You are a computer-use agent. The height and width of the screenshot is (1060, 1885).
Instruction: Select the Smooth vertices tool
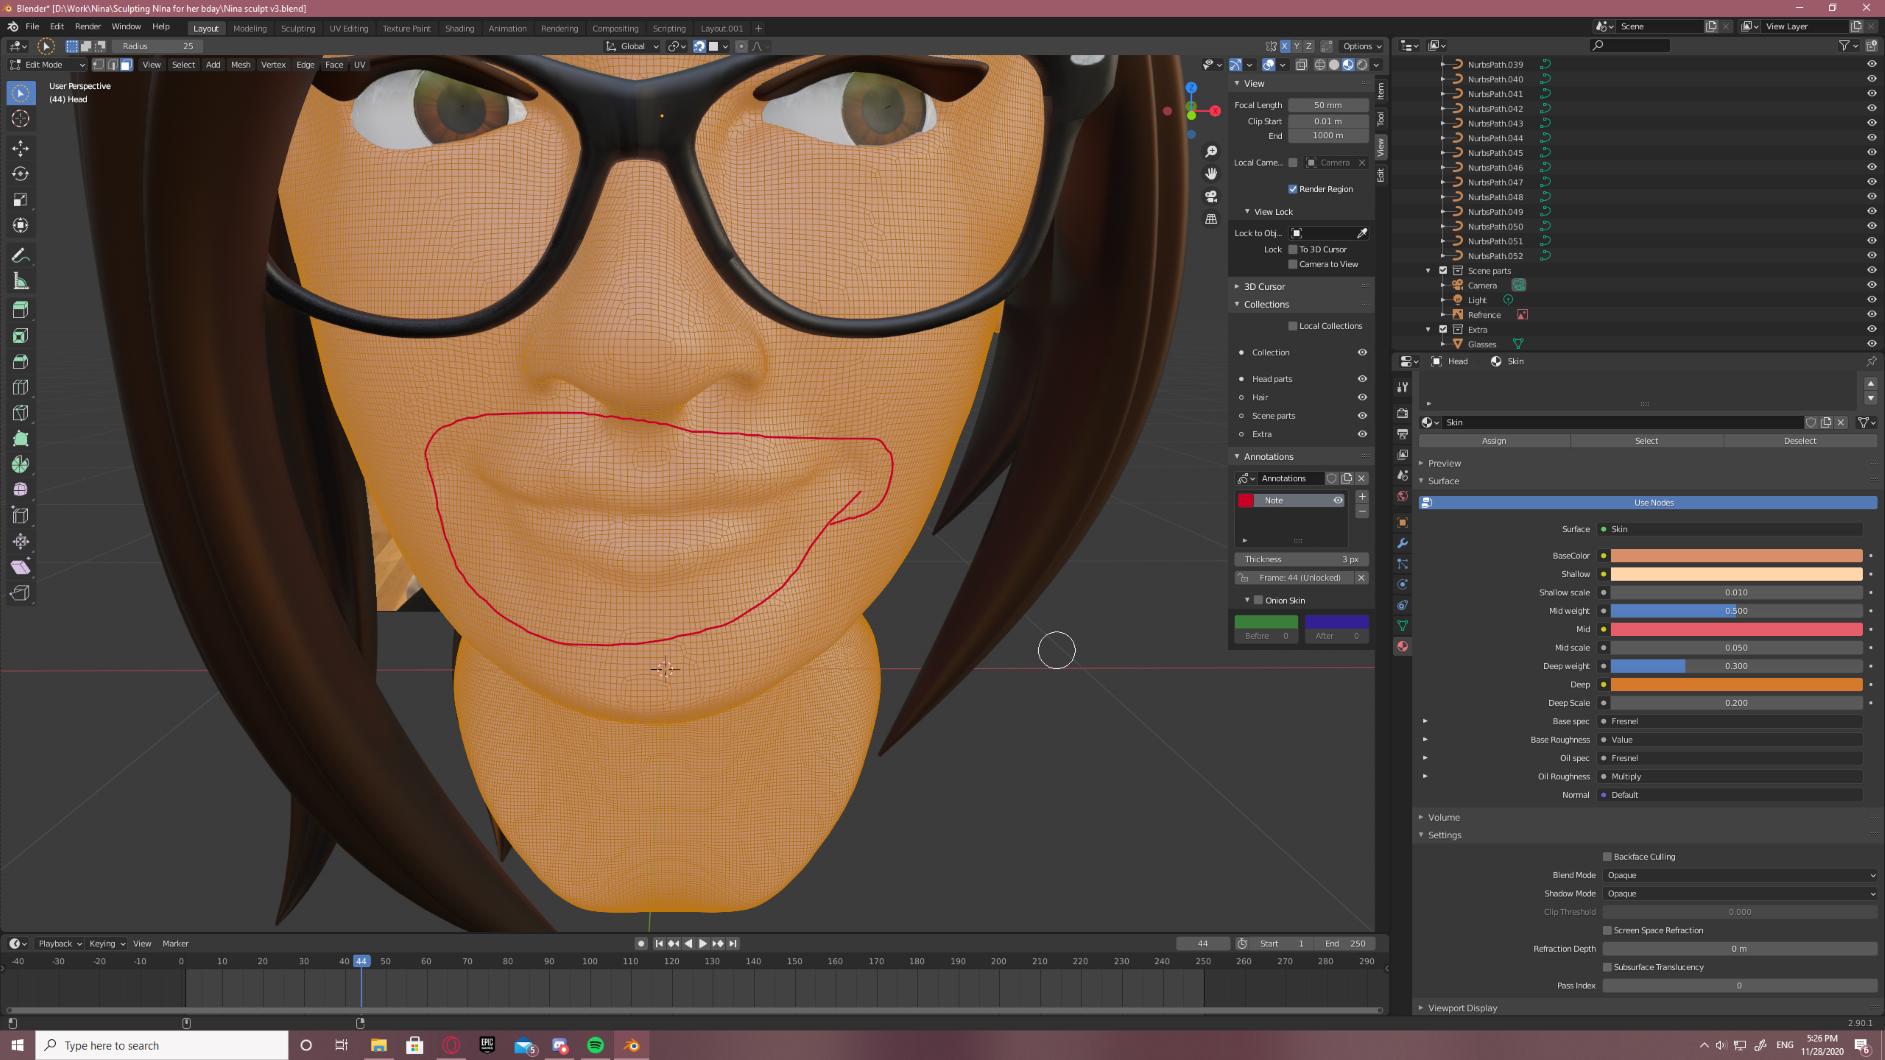click(x=20, y=490)
